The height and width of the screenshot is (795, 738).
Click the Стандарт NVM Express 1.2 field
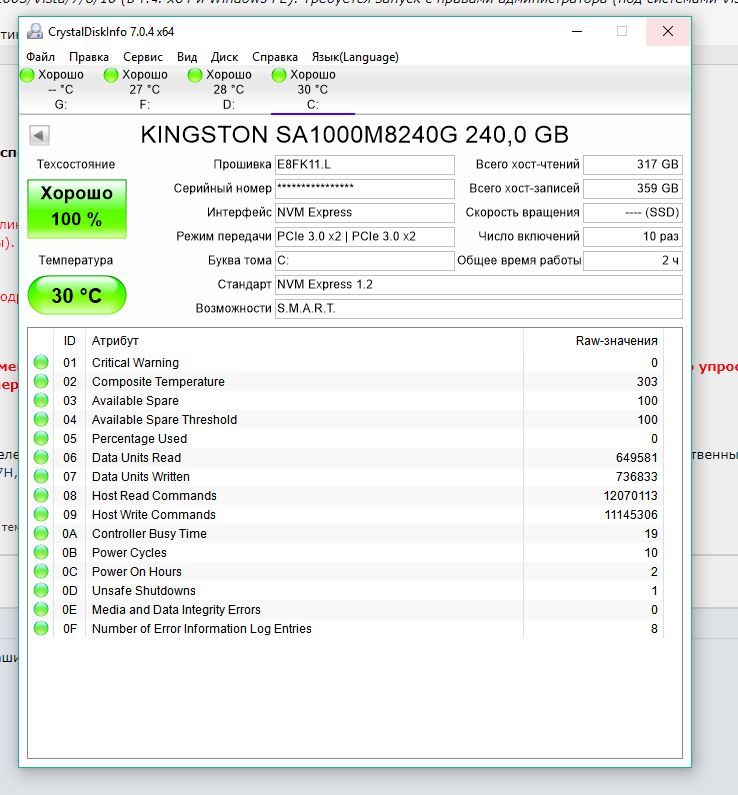click(x=478, y=284)
